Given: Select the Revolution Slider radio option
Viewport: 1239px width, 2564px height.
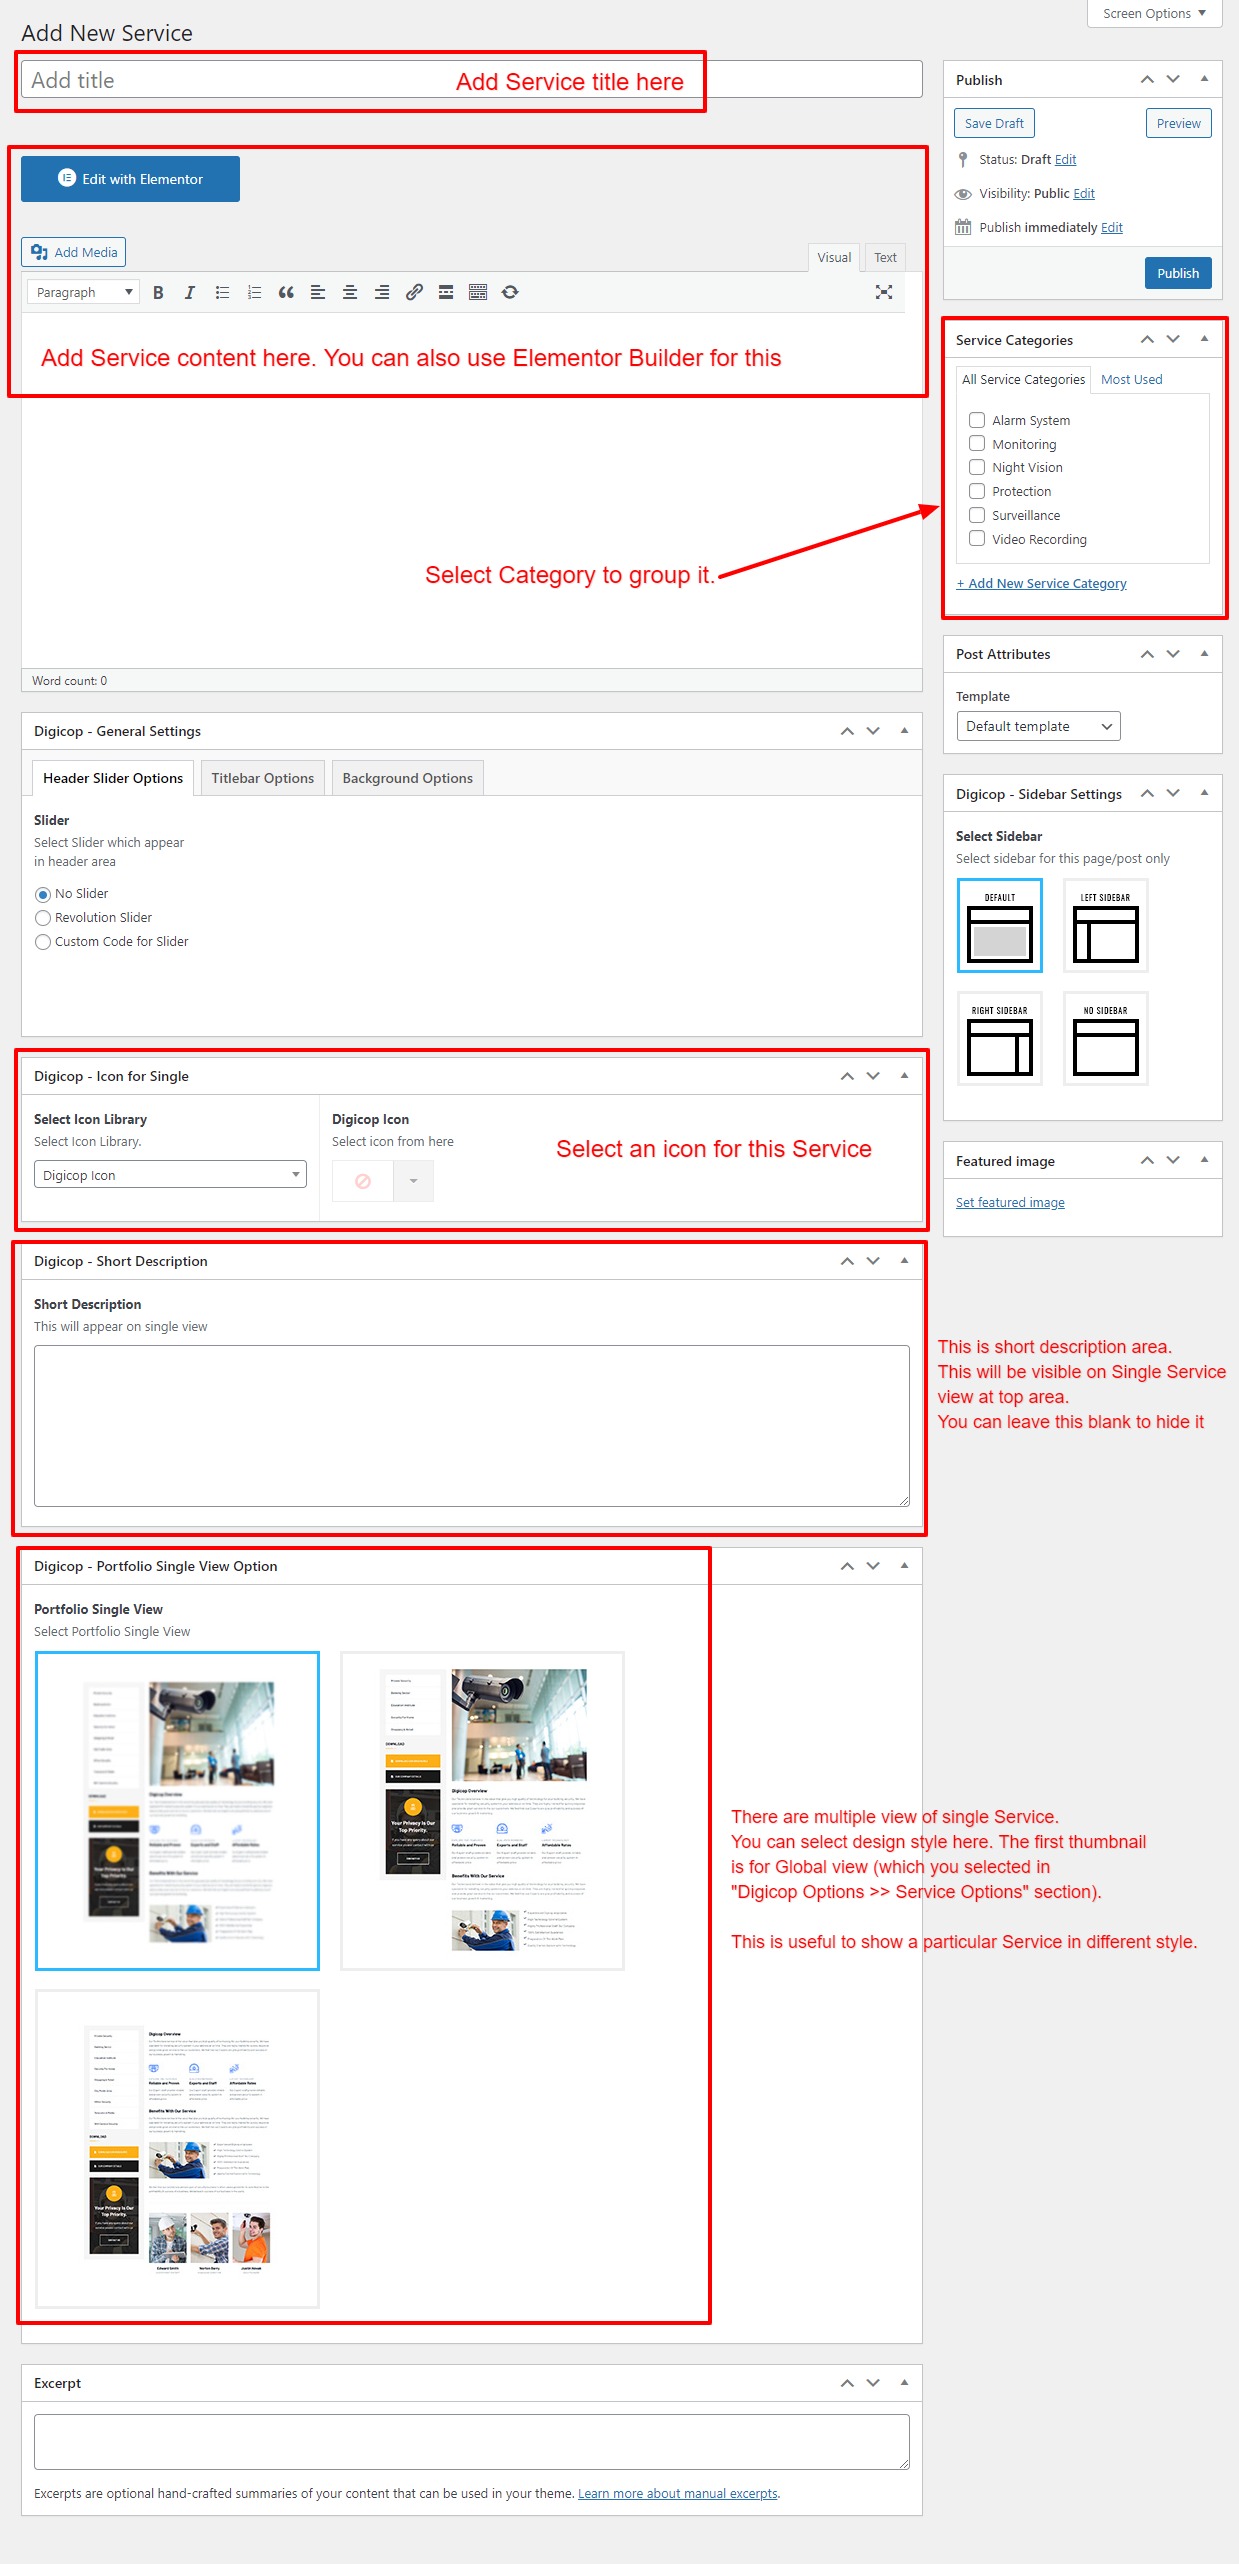Looking at the screenshot, I should point(43,918).
